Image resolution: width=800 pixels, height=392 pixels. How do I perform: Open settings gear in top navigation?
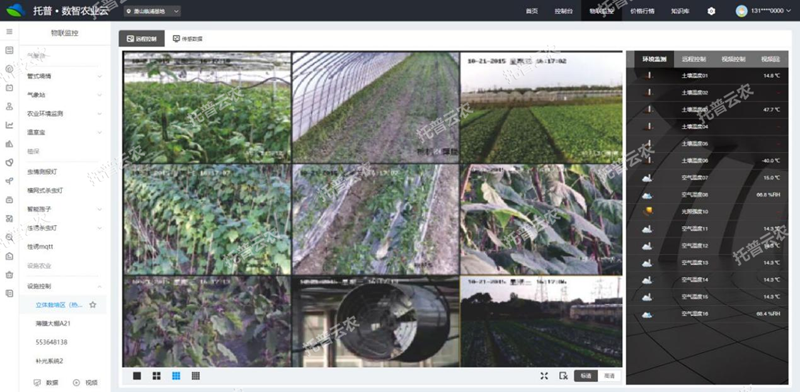click(x=711, y=11)
